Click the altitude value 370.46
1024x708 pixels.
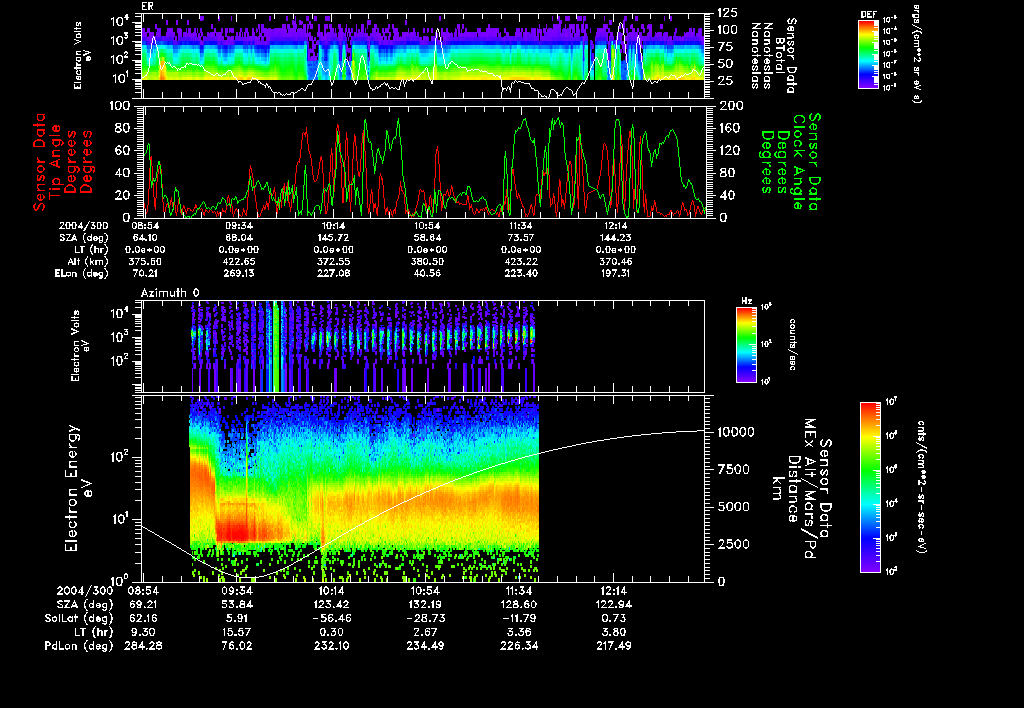tap(614, 262)
